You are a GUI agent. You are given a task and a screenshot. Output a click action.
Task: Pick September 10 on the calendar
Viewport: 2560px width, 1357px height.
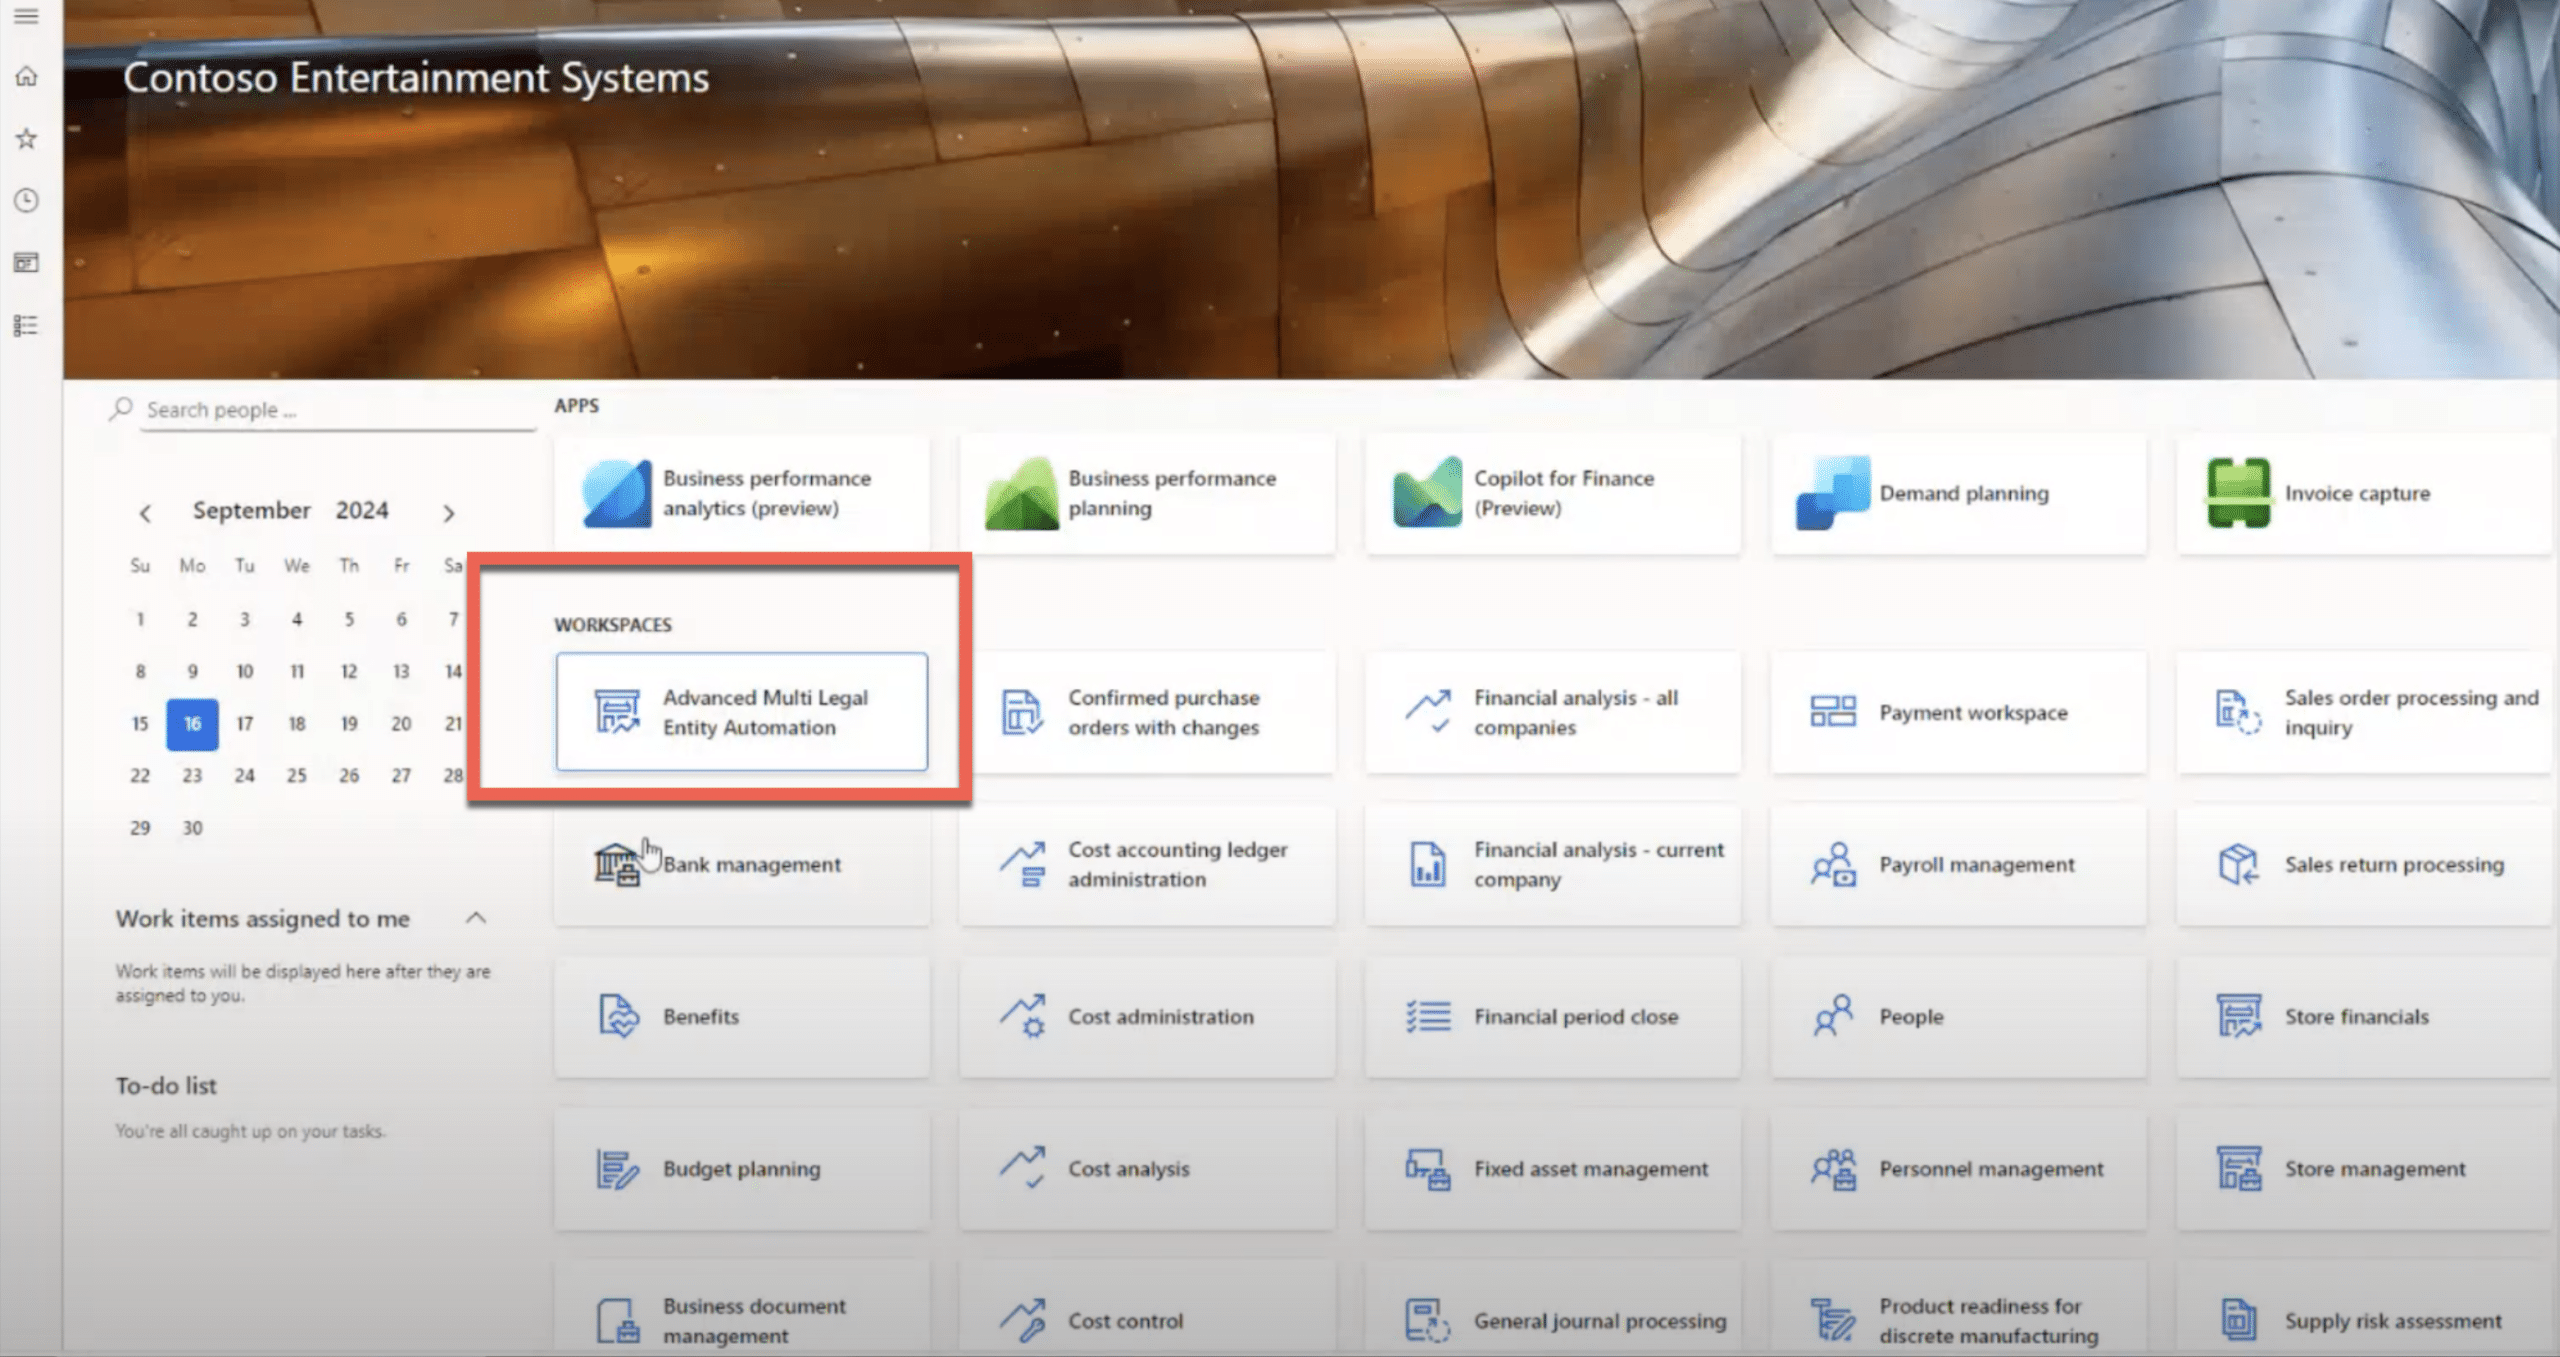(x=244, y=672)
